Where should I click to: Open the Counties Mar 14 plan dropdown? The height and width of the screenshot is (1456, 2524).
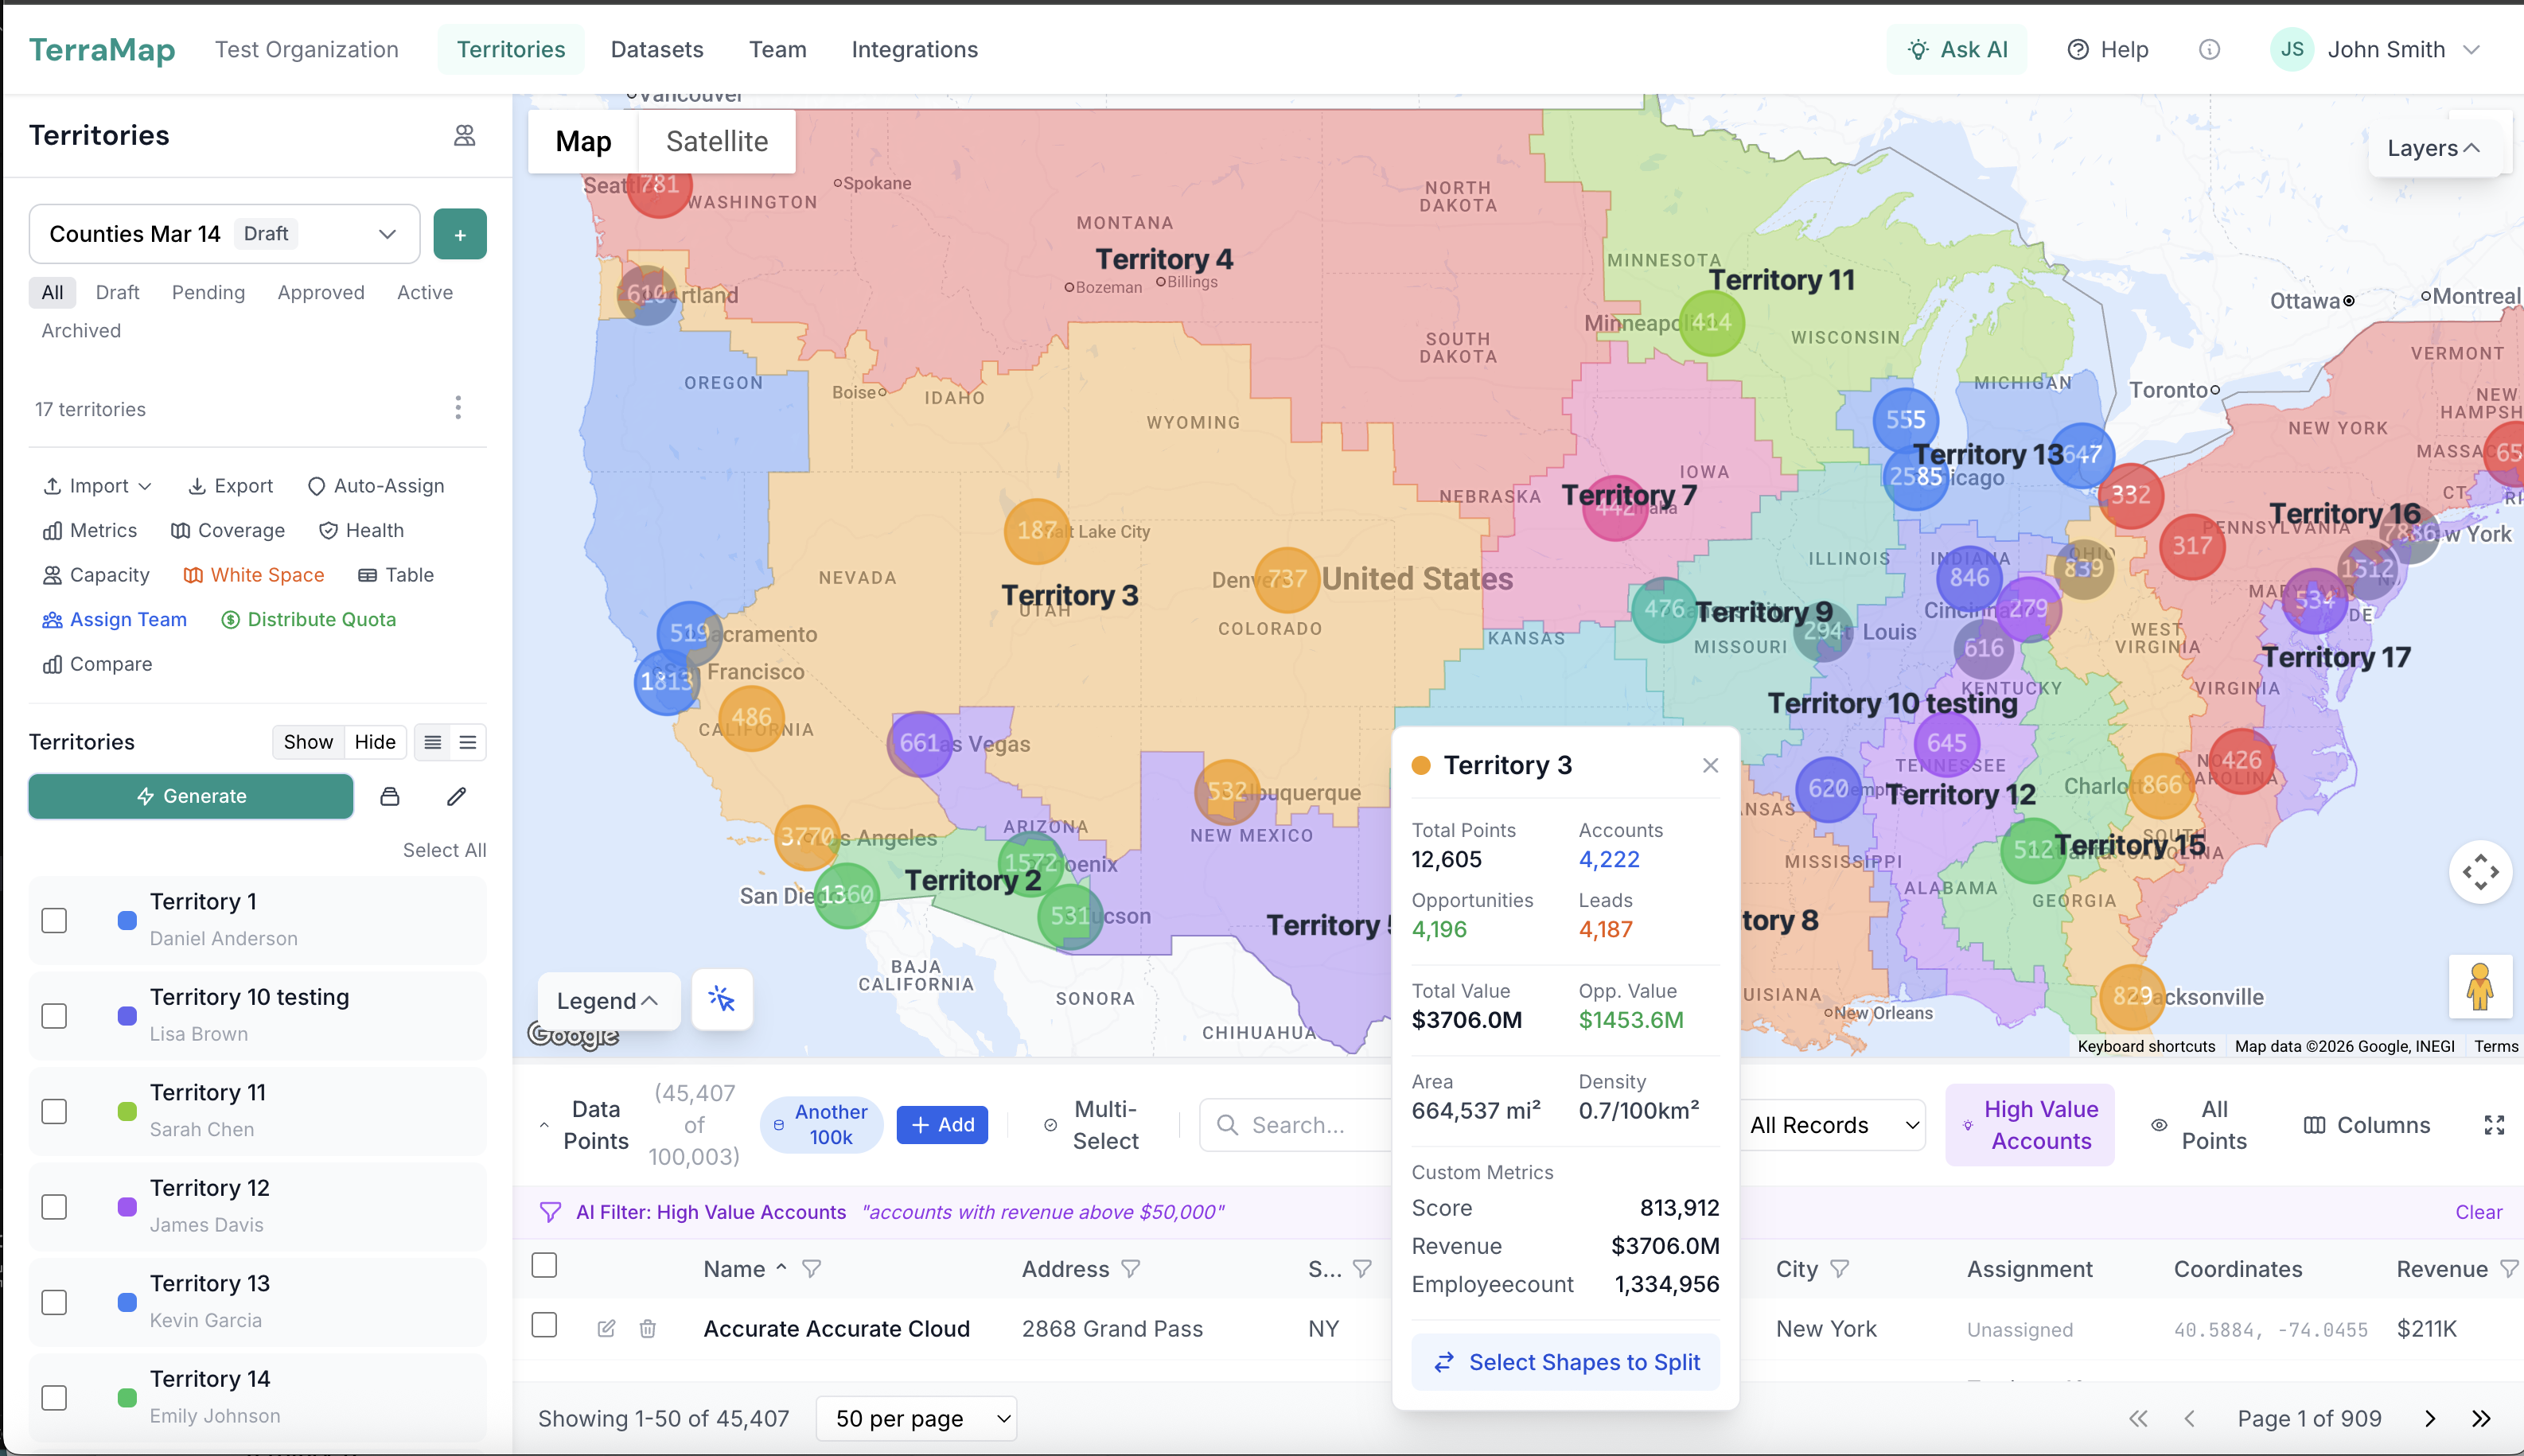224,234
